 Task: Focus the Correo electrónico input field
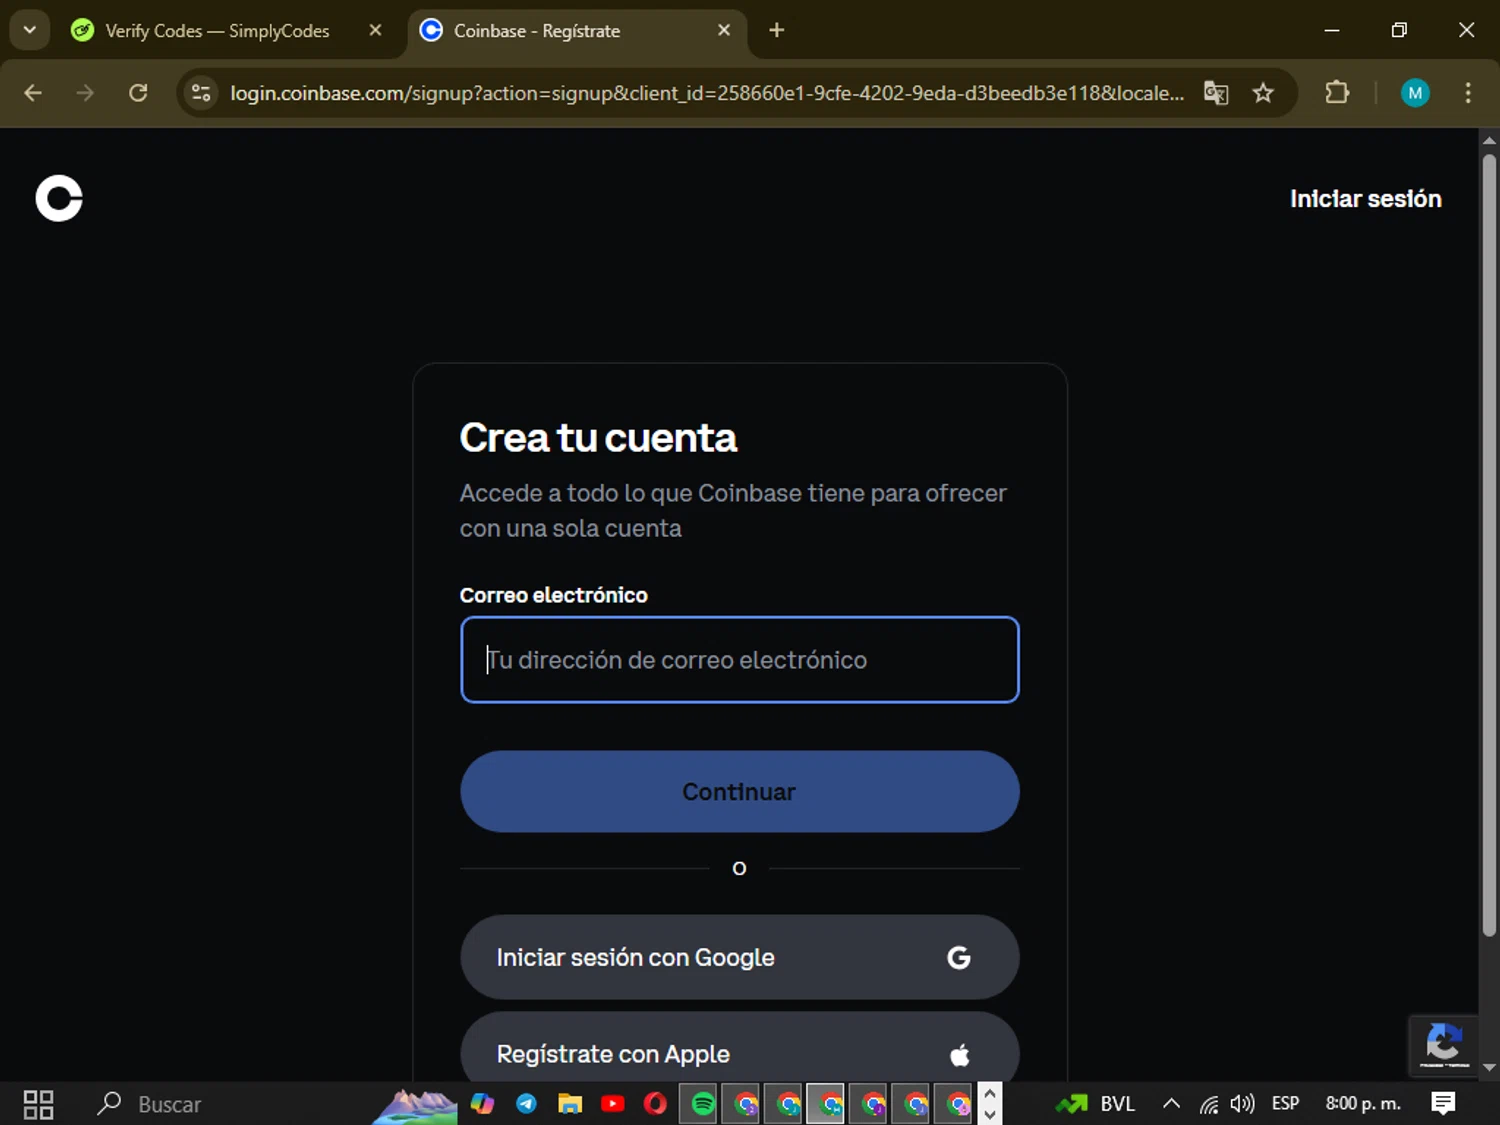tap(740, 660)
